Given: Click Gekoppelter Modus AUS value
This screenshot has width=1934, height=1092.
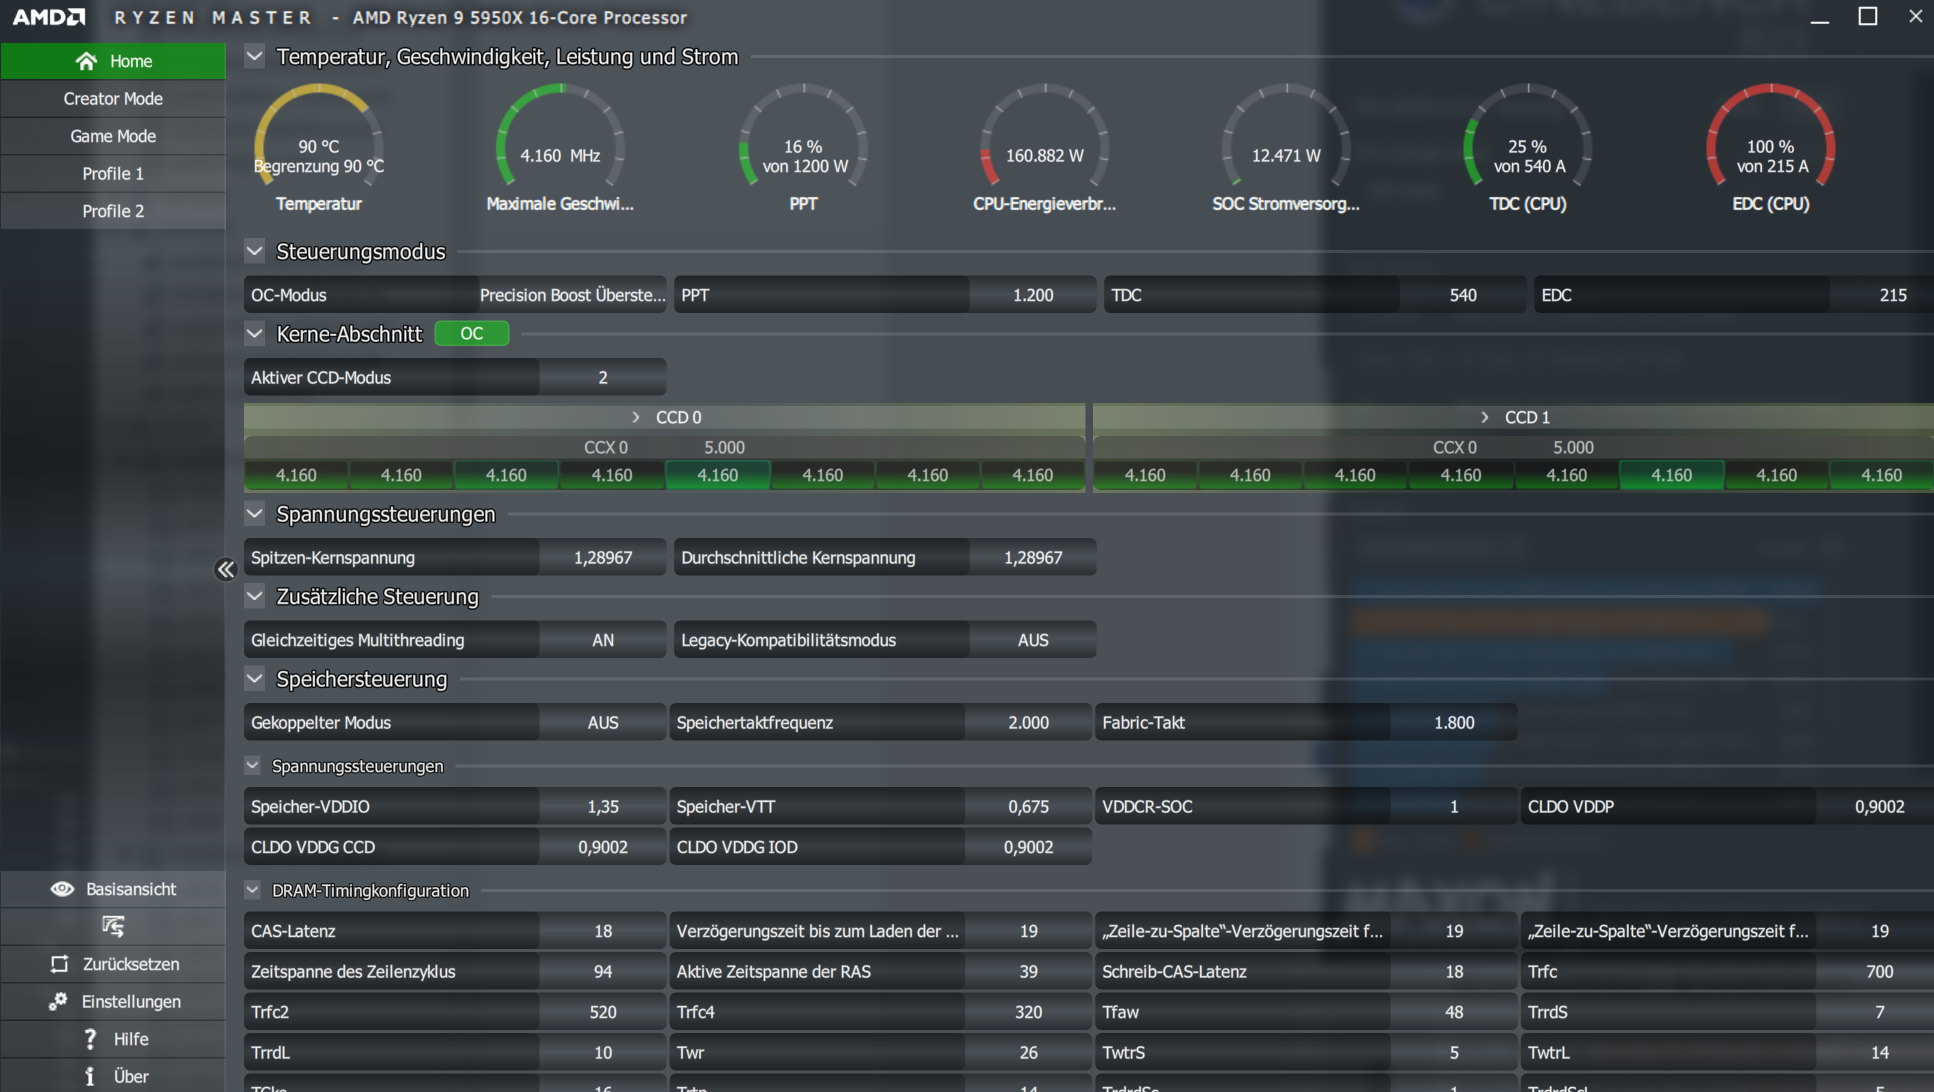Looking at the screenshot, I should pyautogui.click(x=603, y=723).
